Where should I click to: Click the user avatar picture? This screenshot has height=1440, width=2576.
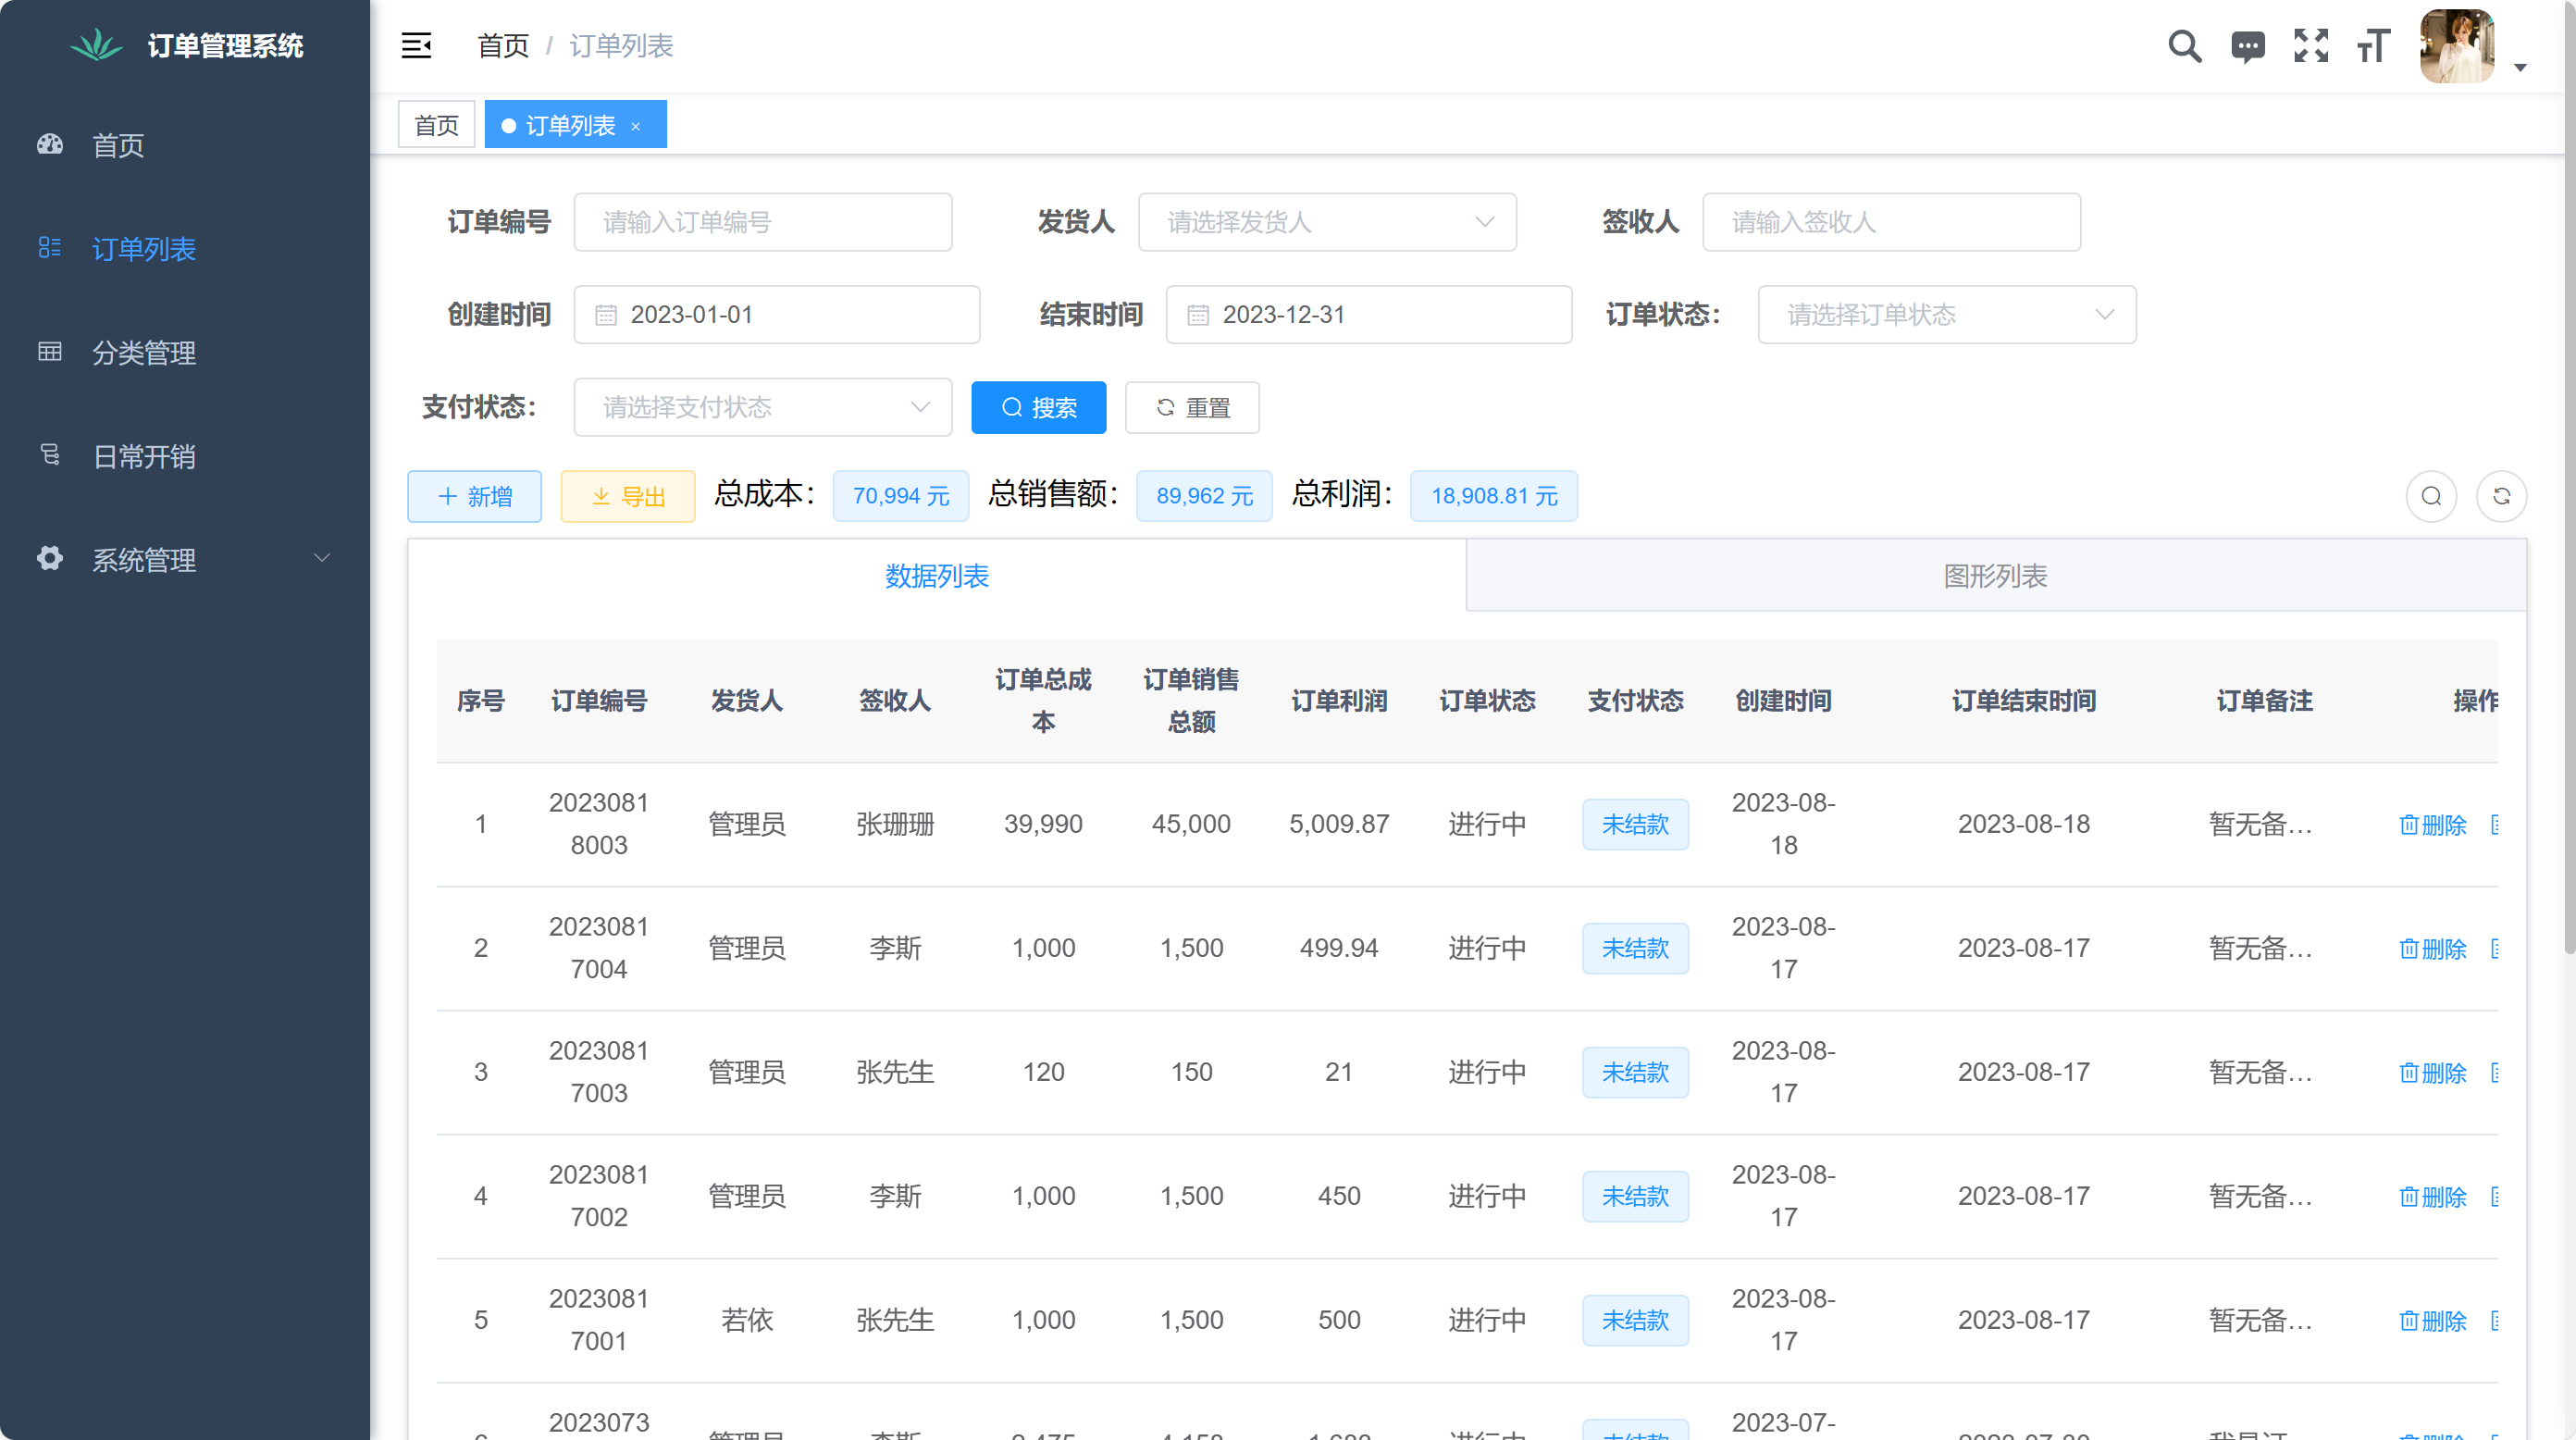[x=2457, y=46]
